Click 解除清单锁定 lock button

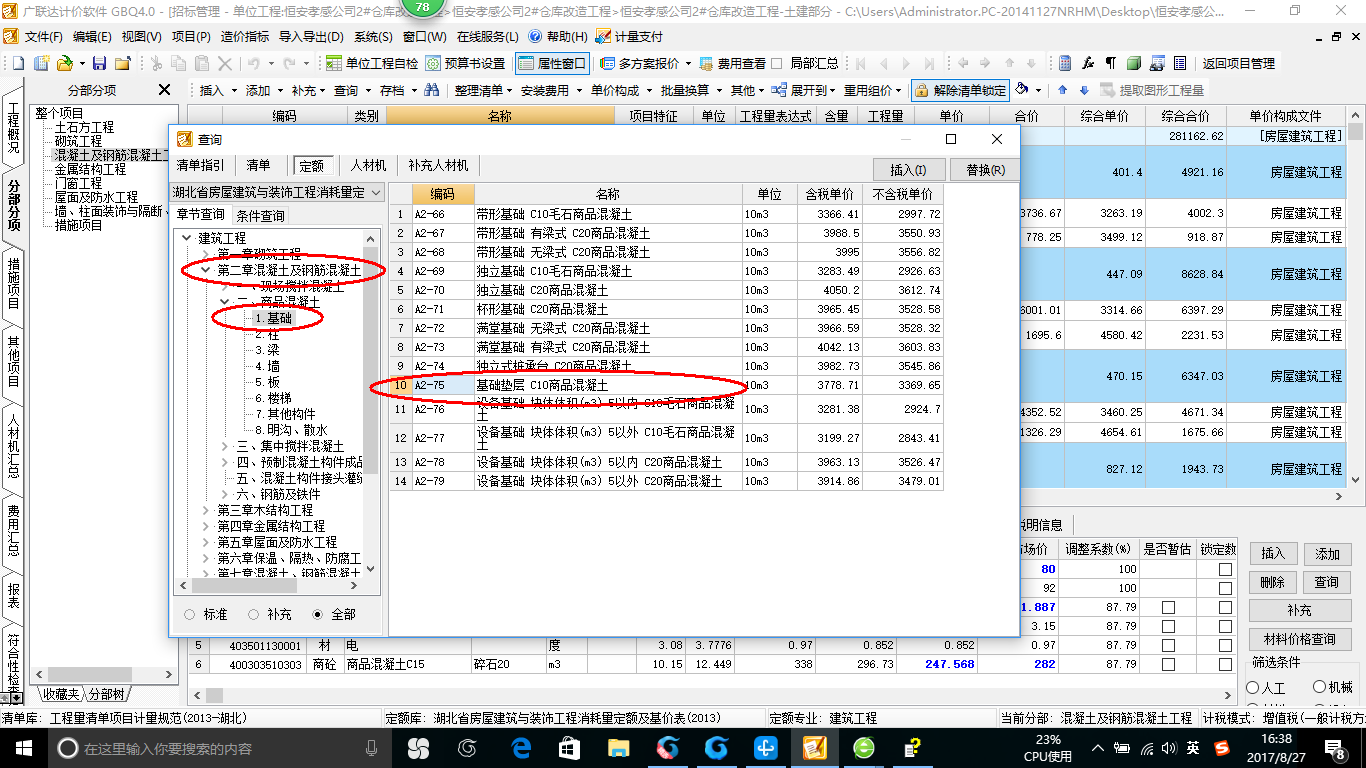tap(960, 90)
